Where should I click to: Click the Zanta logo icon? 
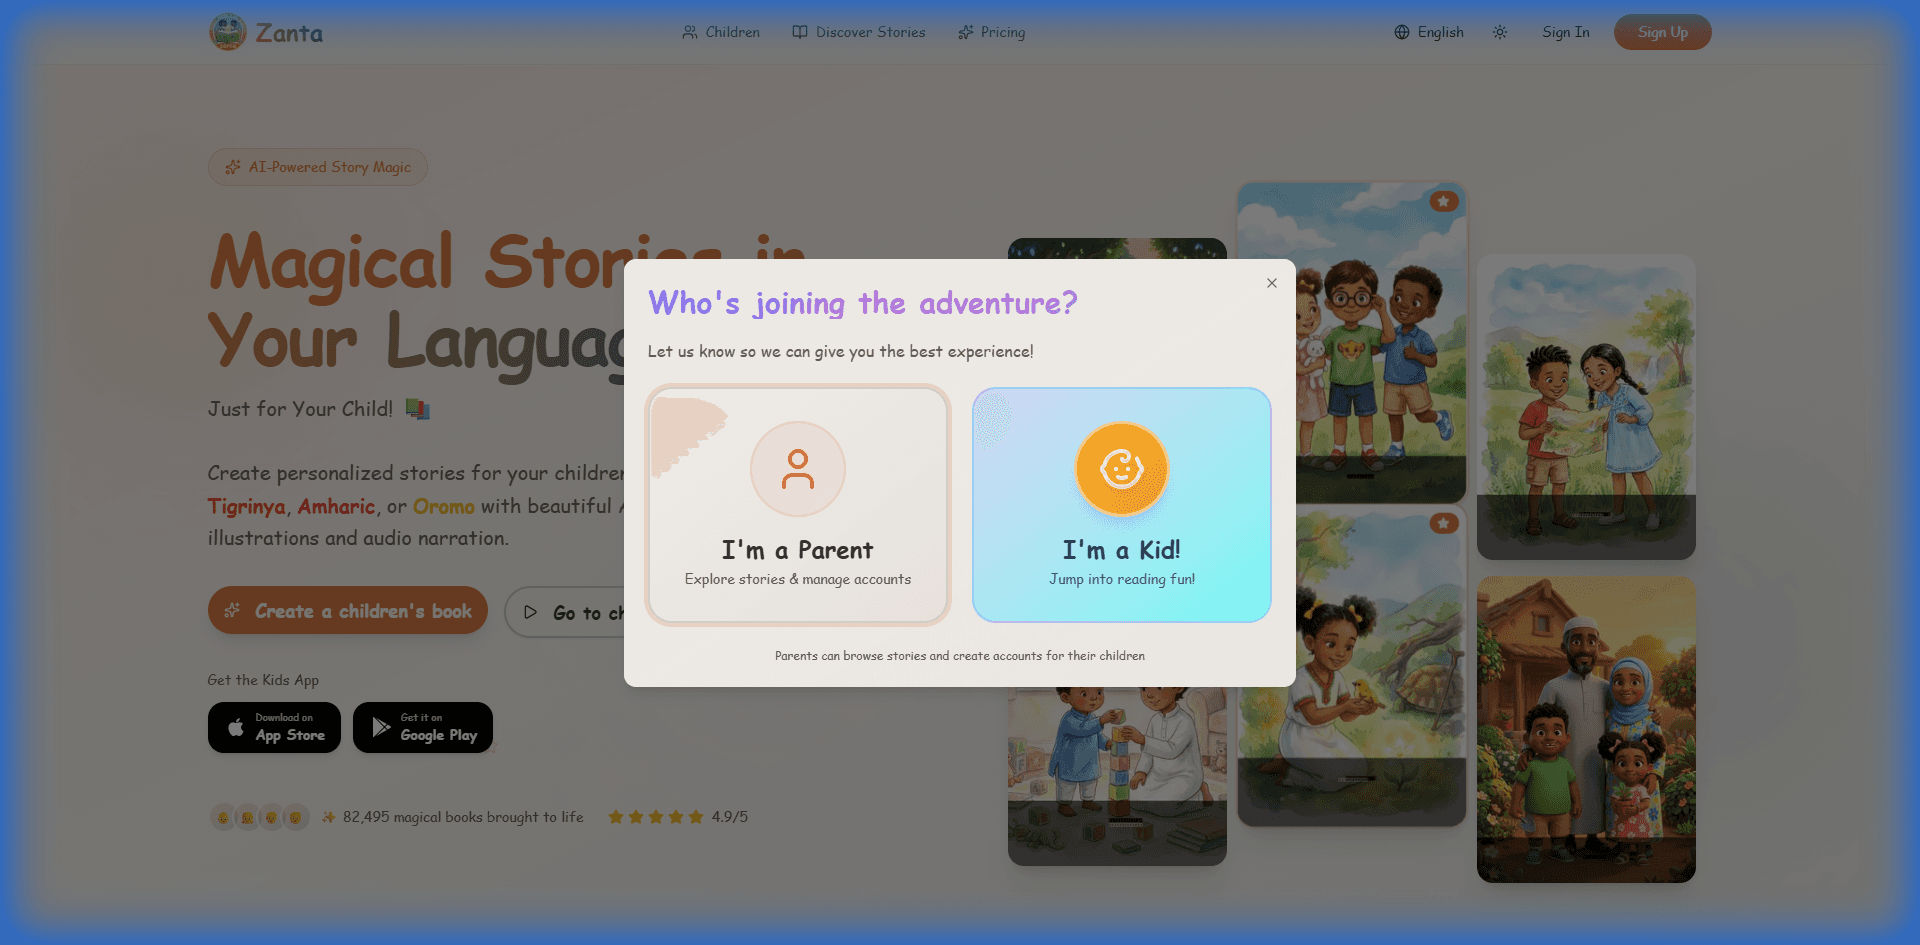tap(228, 32)
